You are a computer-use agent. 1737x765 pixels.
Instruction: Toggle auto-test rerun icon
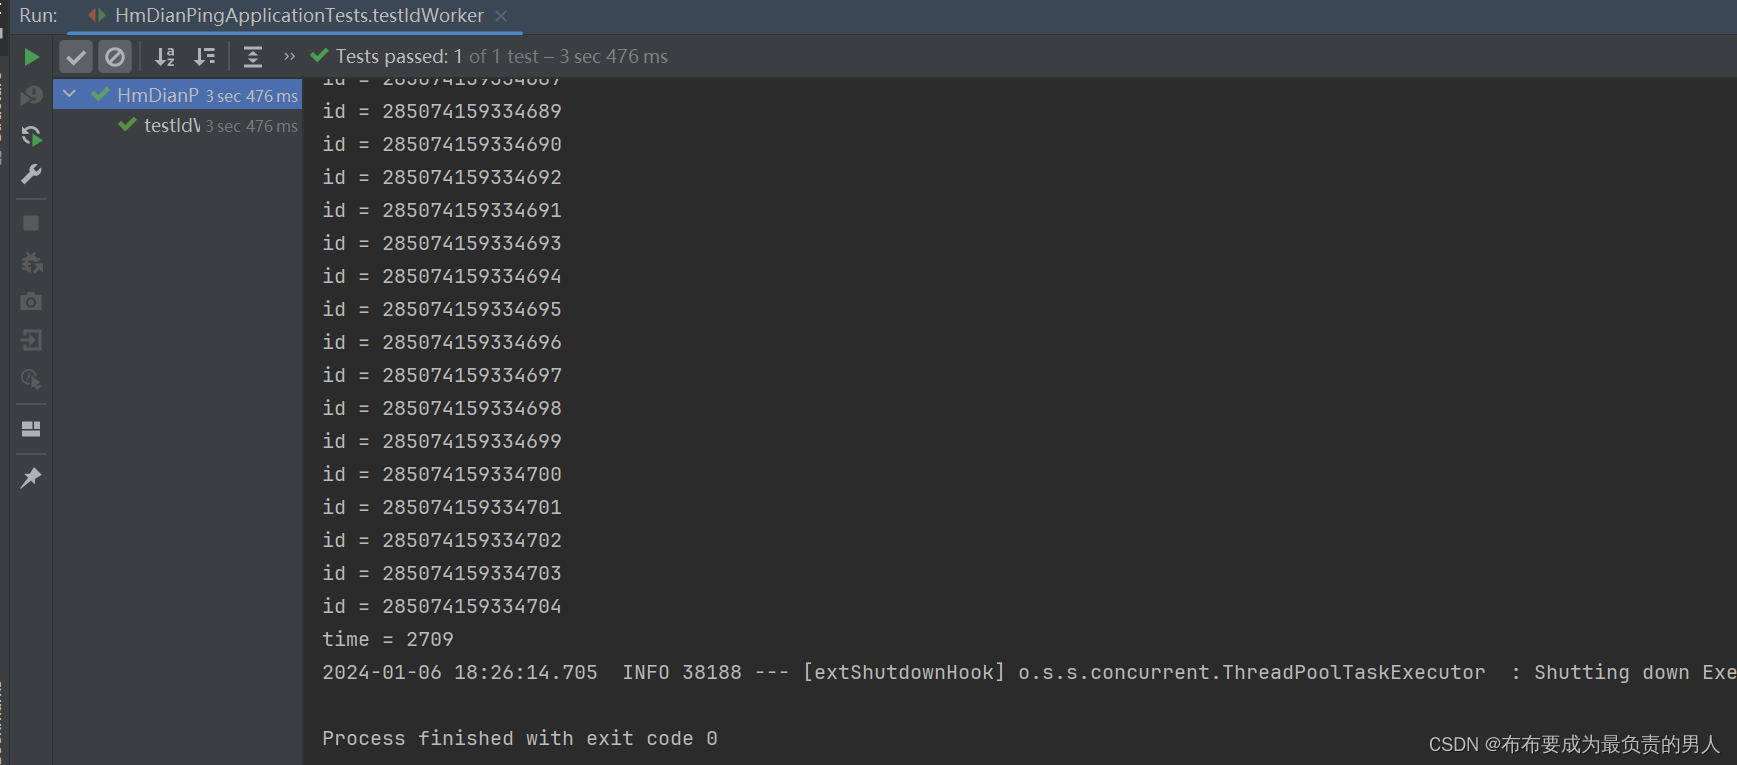point(31,135)
